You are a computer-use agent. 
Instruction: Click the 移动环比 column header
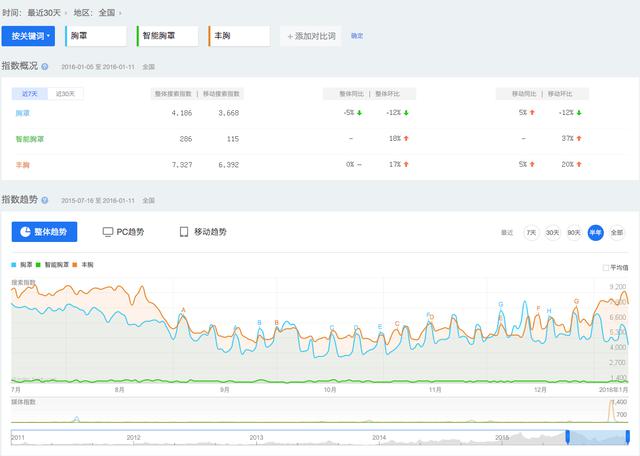[x=560, y=94]
